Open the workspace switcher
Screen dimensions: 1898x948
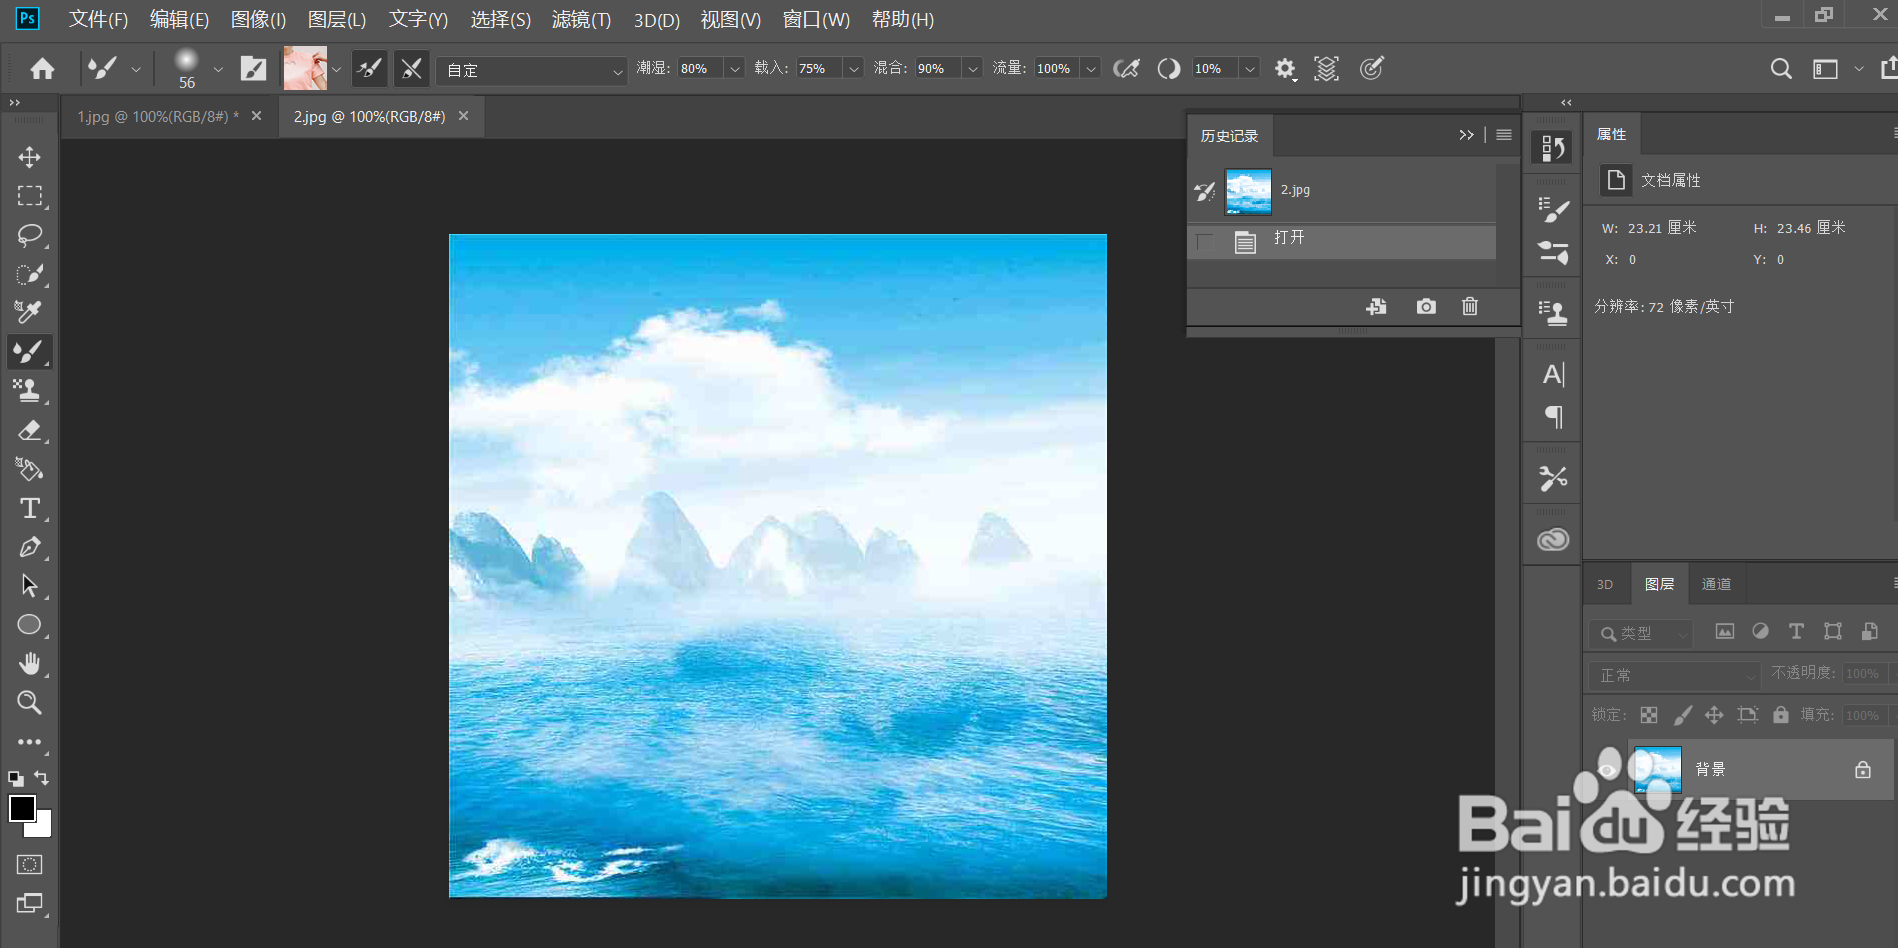(x=1826, y=68)
